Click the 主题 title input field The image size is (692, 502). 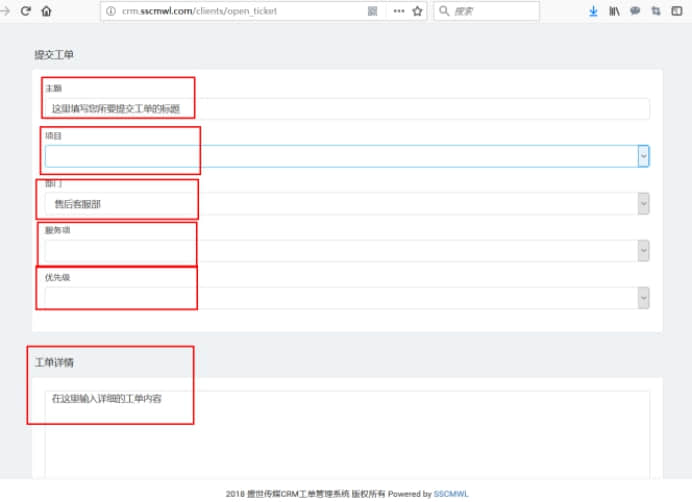346,108
